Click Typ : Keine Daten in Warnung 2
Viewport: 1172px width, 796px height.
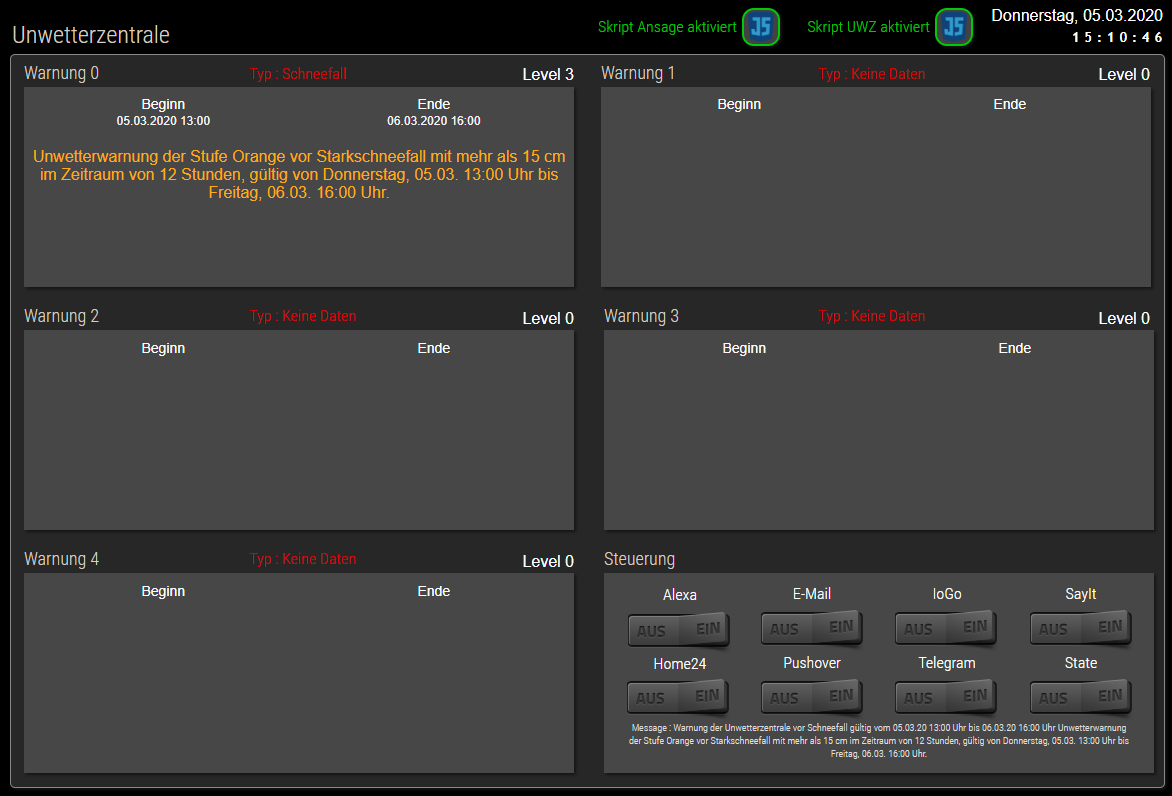[303, 316]
